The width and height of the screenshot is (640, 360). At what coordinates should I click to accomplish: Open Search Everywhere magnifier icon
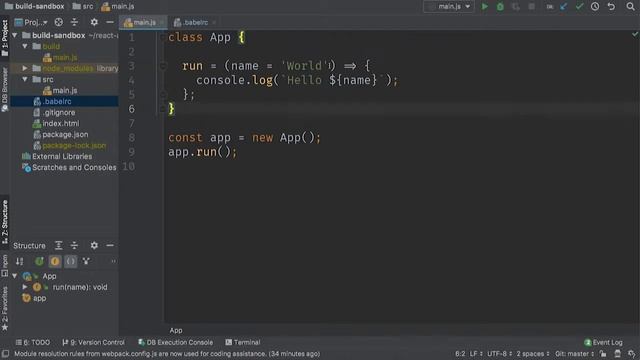631,7
